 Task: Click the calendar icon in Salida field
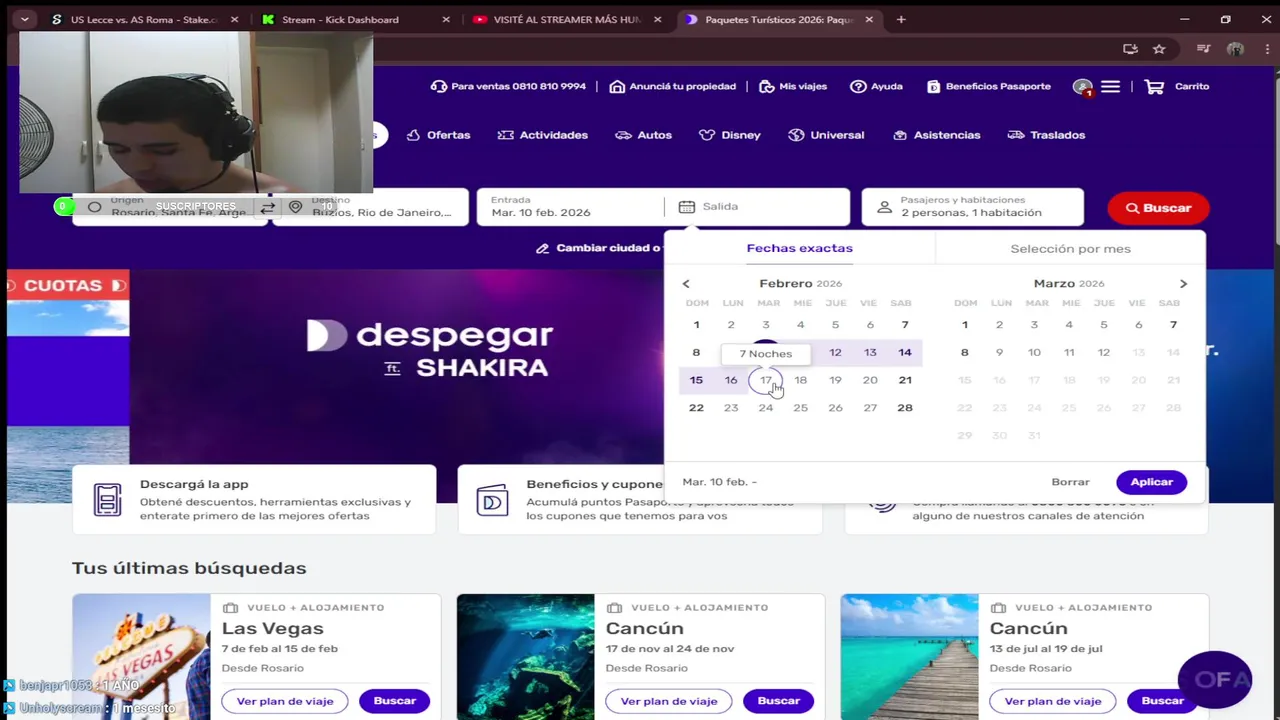coord(686,207)
